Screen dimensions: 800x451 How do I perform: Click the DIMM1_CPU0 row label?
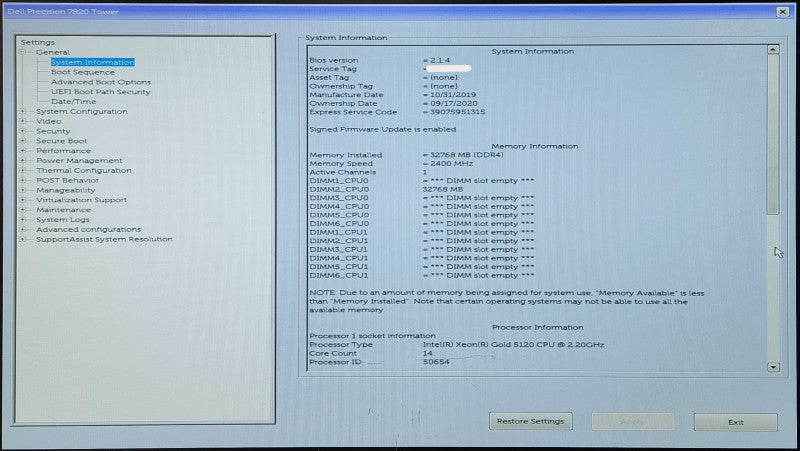(339, 181)
